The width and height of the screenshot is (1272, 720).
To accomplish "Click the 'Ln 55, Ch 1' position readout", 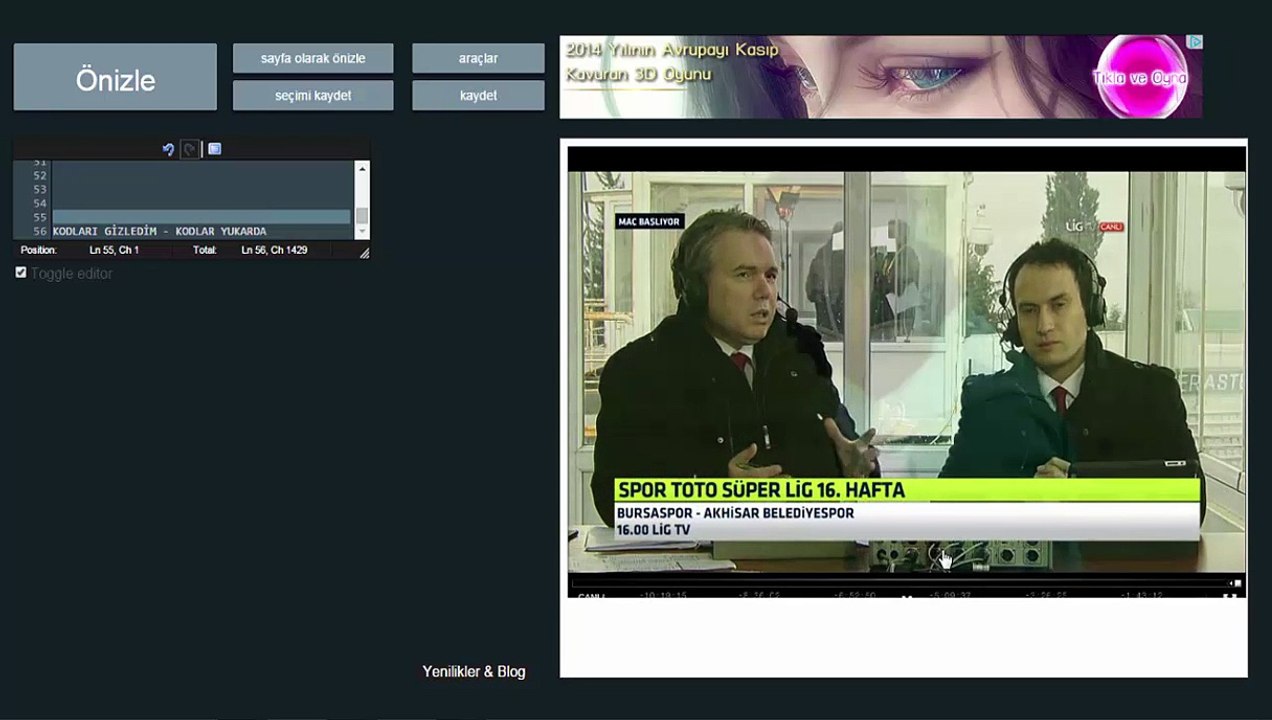I will 114,250.
